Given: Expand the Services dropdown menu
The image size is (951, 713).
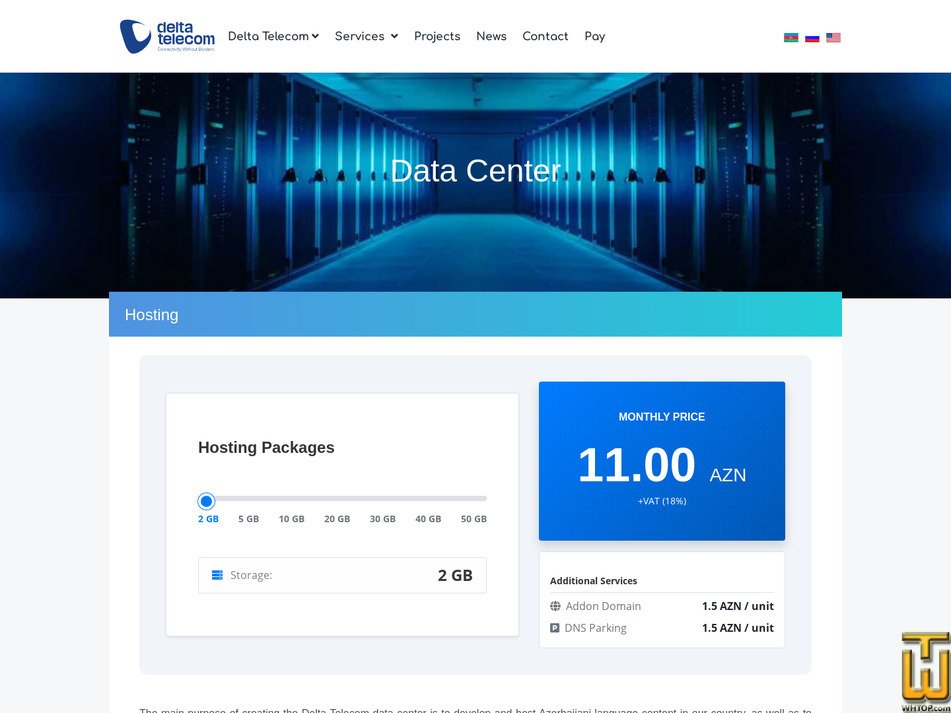Looking at the screenshot, I should (366, 36).
